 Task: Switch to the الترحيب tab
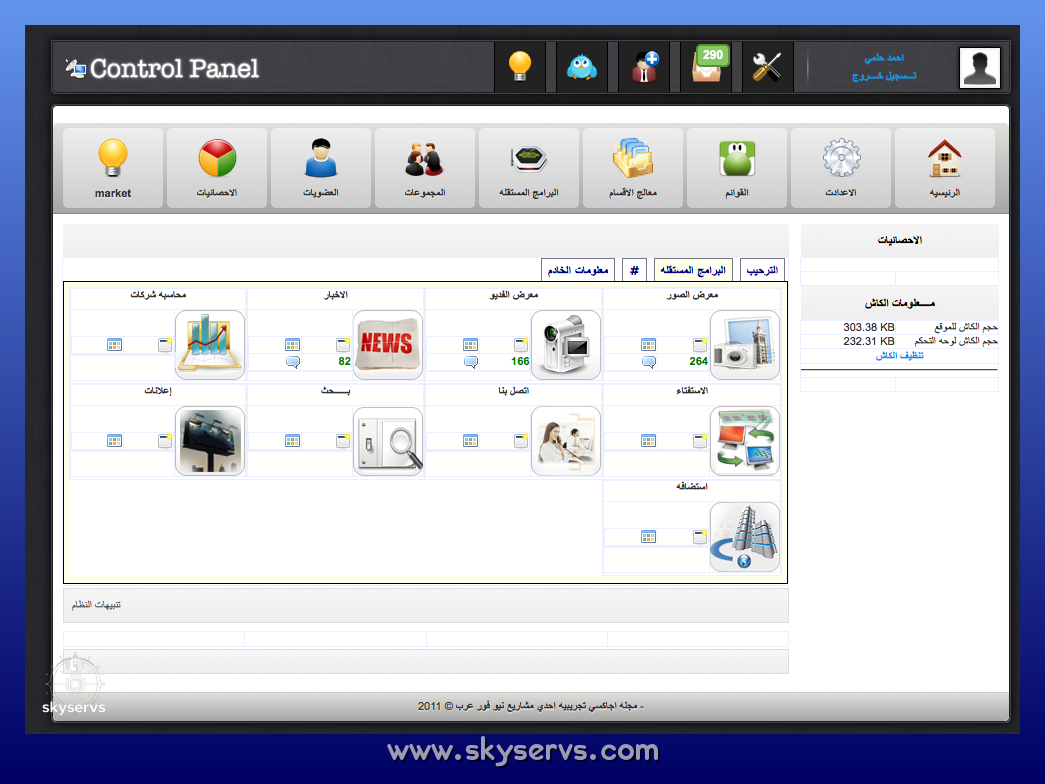(x=763, y=270)
